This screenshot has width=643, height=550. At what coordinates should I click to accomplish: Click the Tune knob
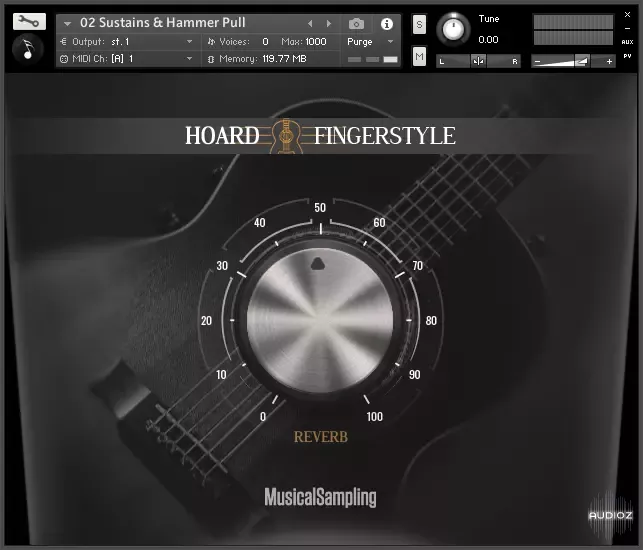453,29
